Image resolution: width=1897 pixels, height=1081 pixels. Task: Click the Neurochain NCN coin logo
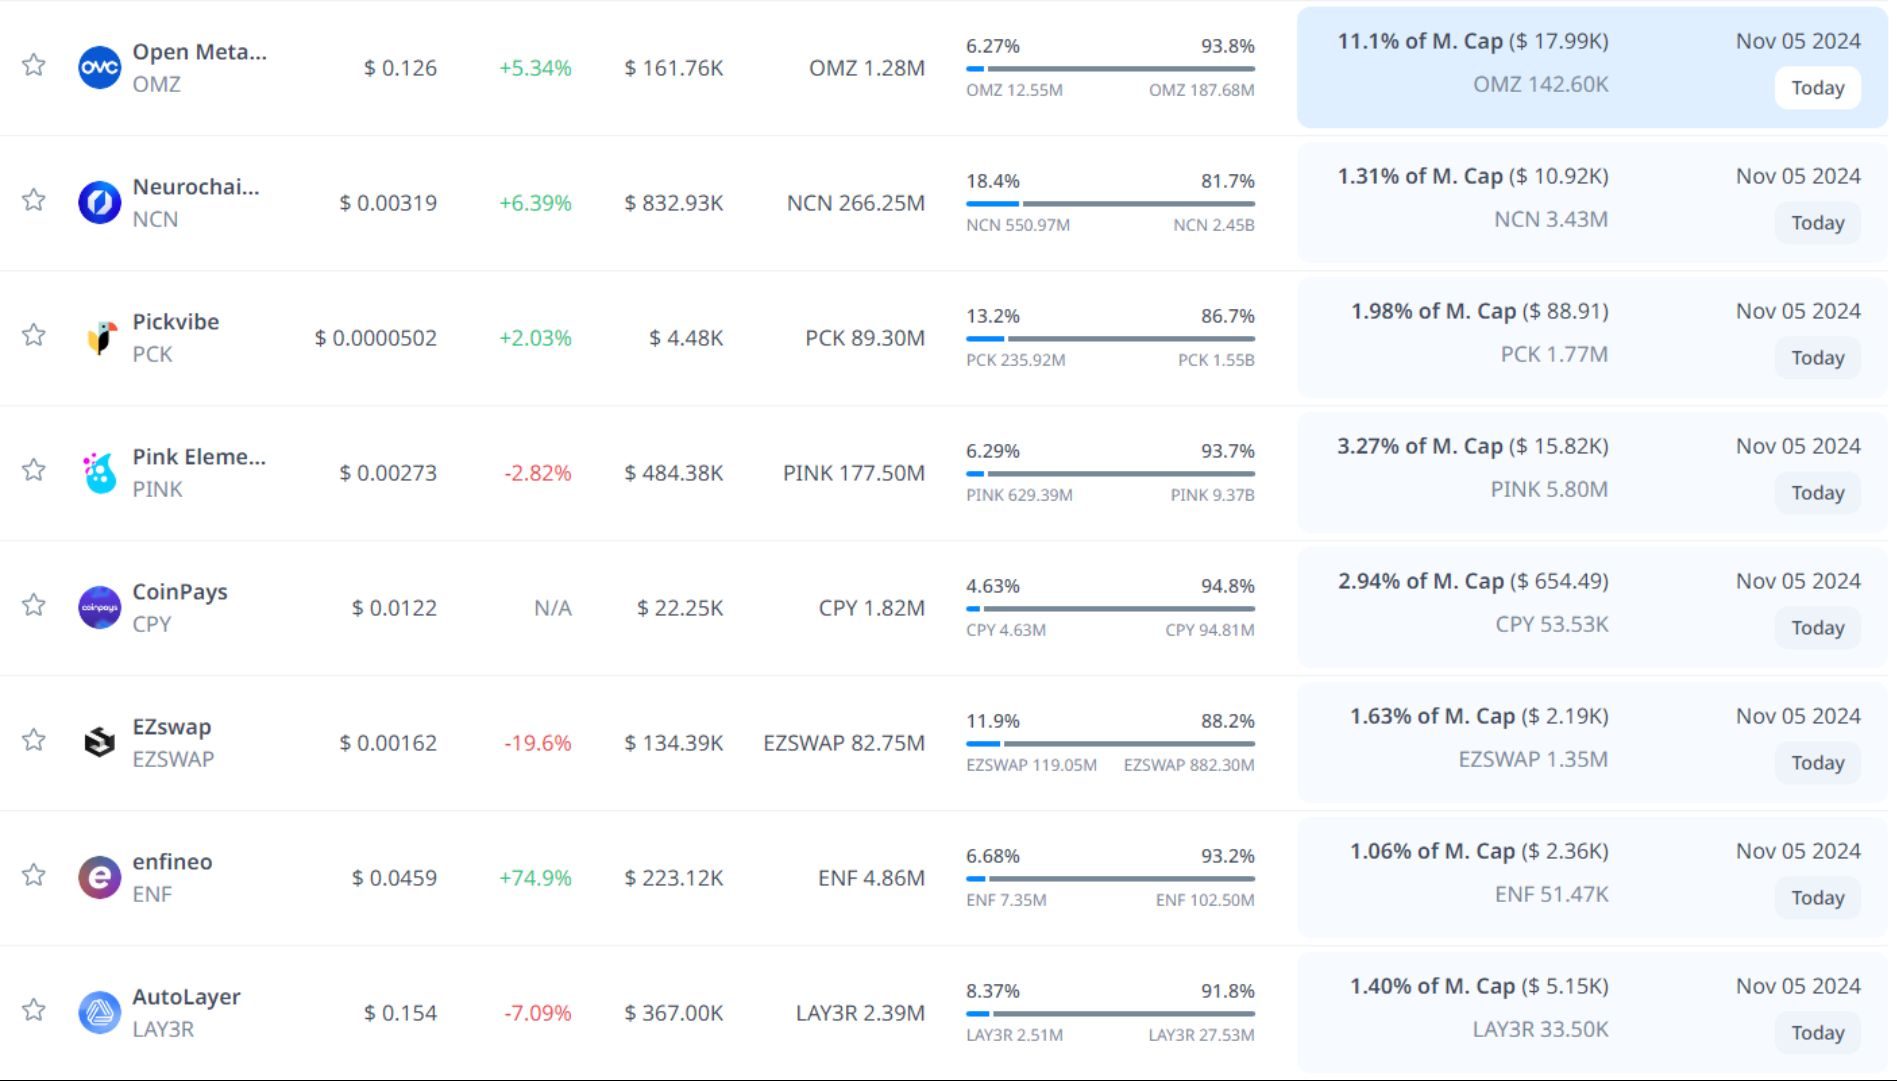100,203
